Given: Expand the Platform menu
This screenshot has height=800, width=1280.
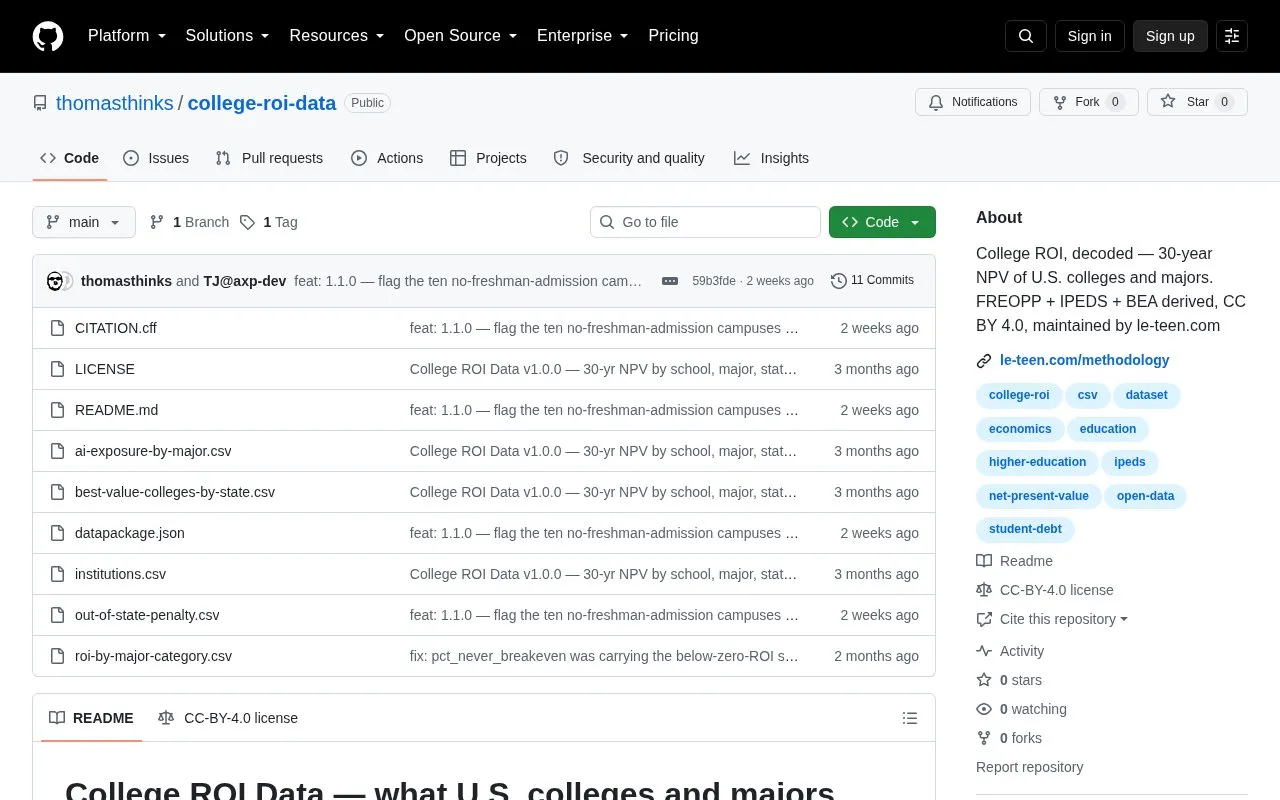Looking at the screenshot, I should (127, 36).
